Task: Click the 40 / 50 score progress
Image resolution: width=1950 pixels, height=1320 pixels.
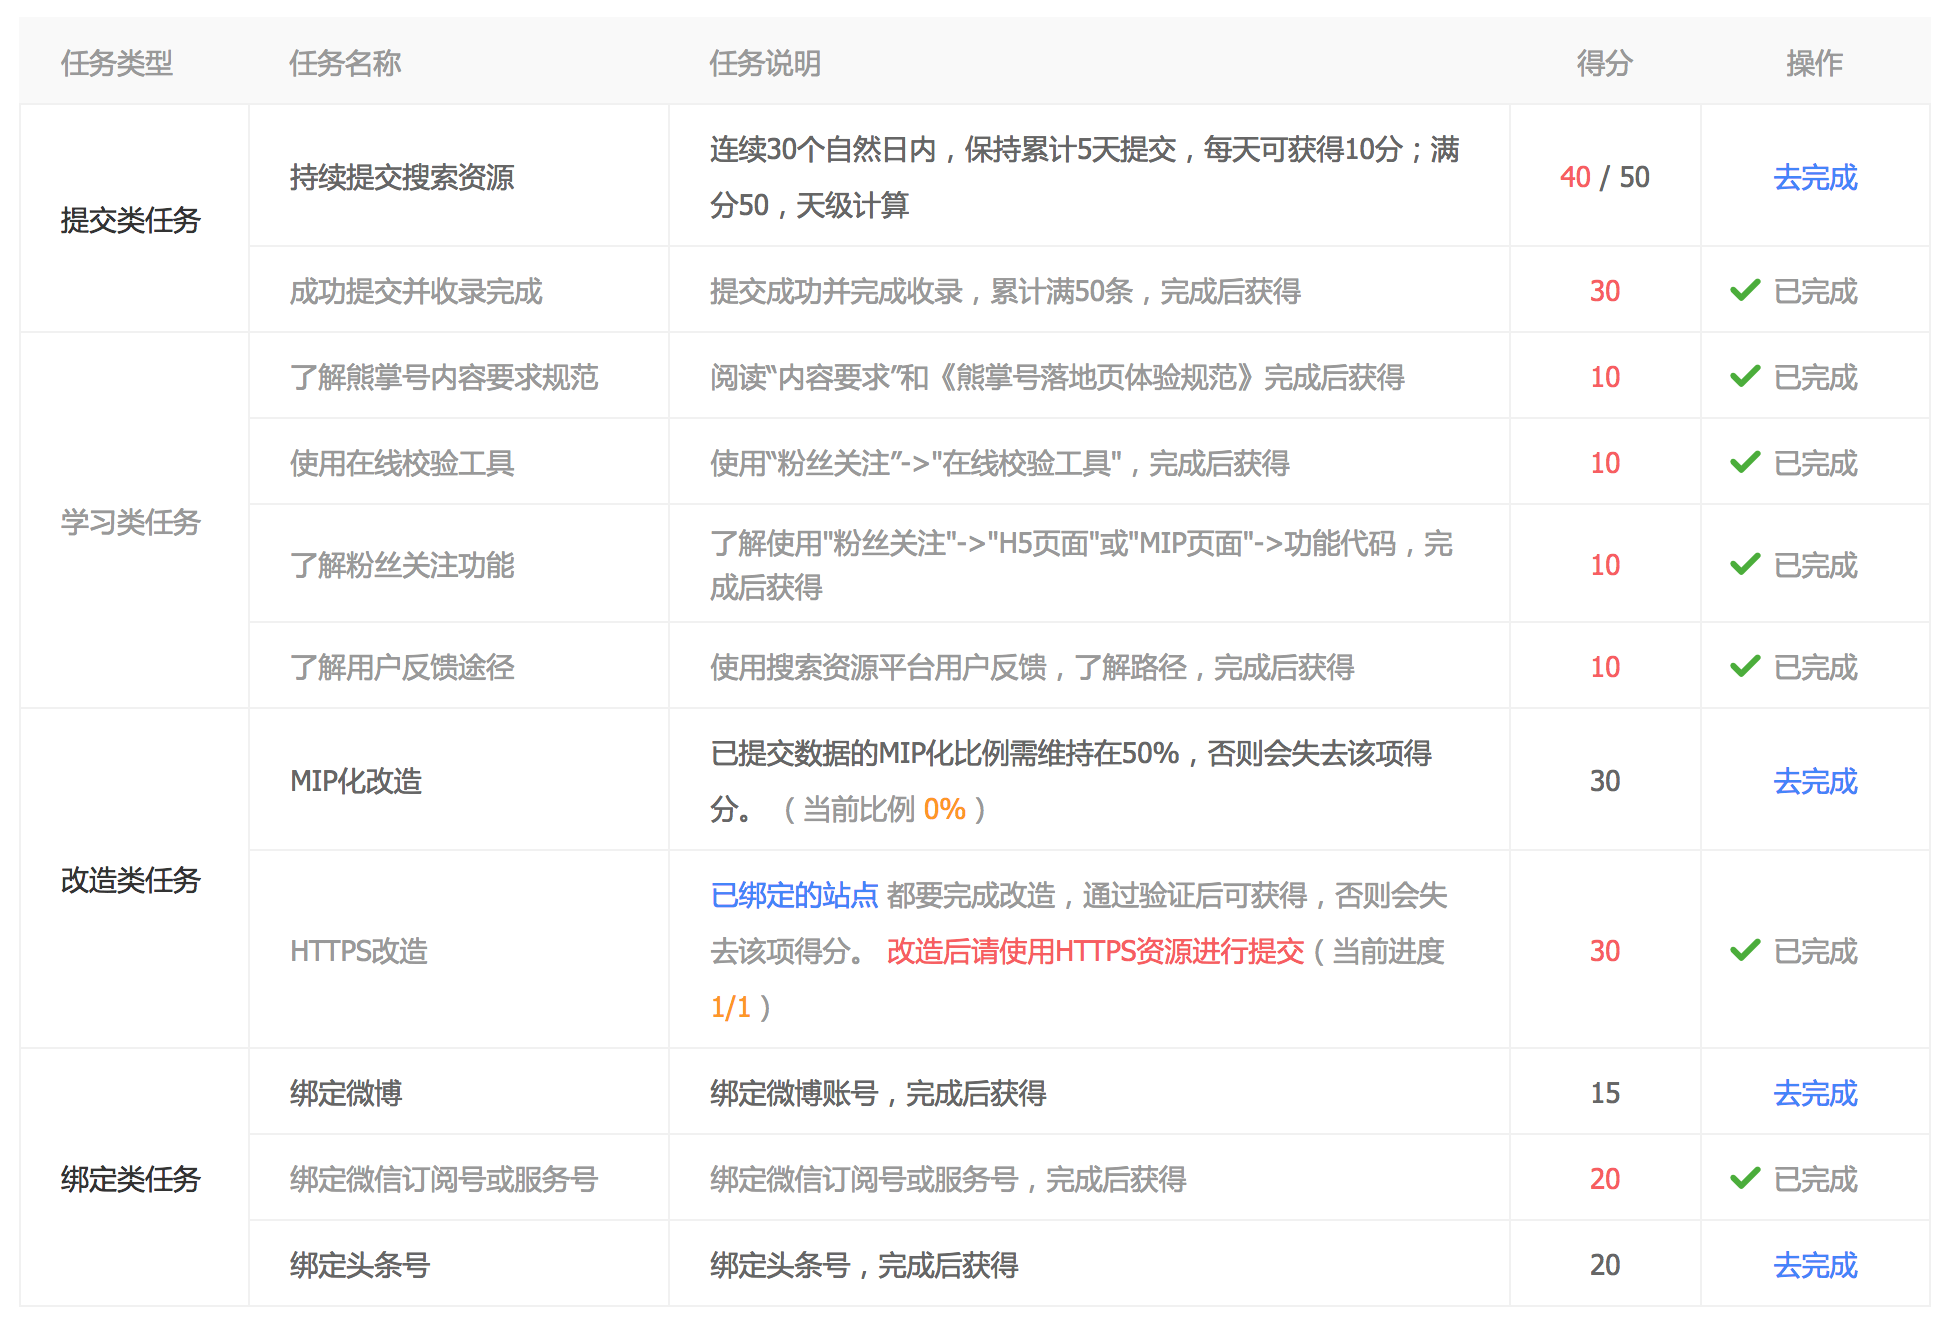Action: pos(1604,177)
